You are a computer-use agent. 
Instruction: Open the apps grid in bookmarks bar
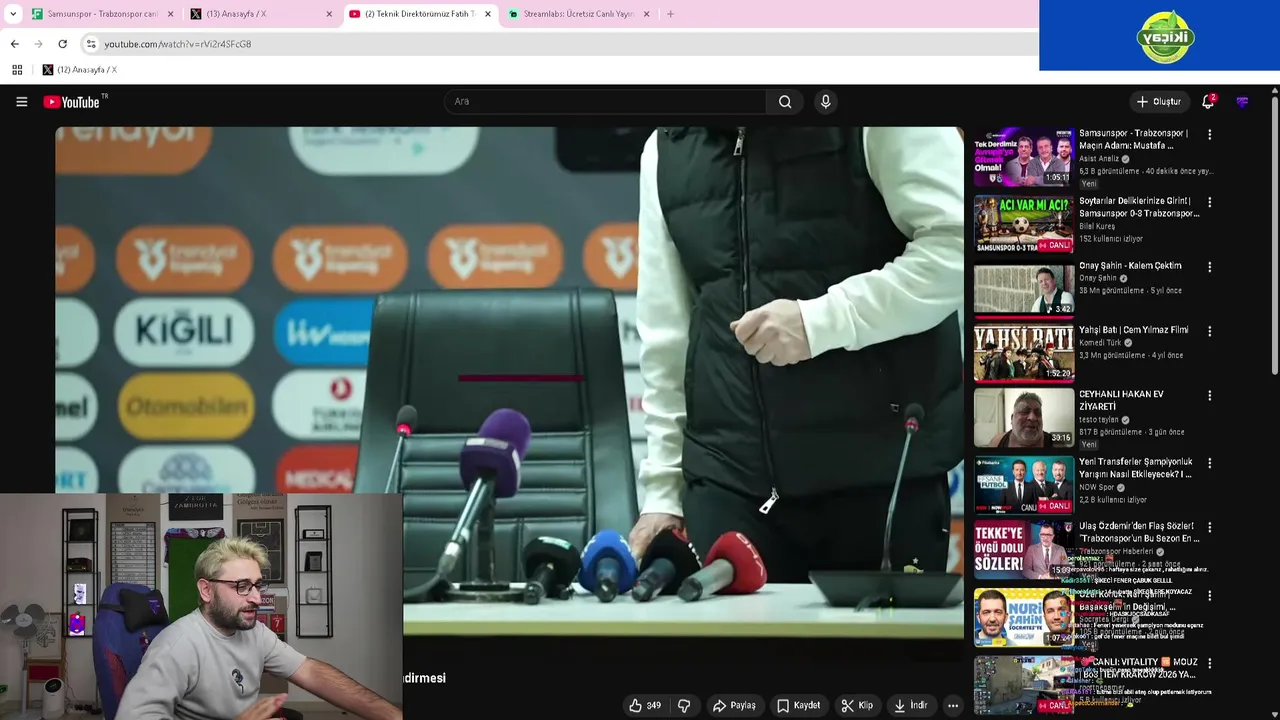17,70
